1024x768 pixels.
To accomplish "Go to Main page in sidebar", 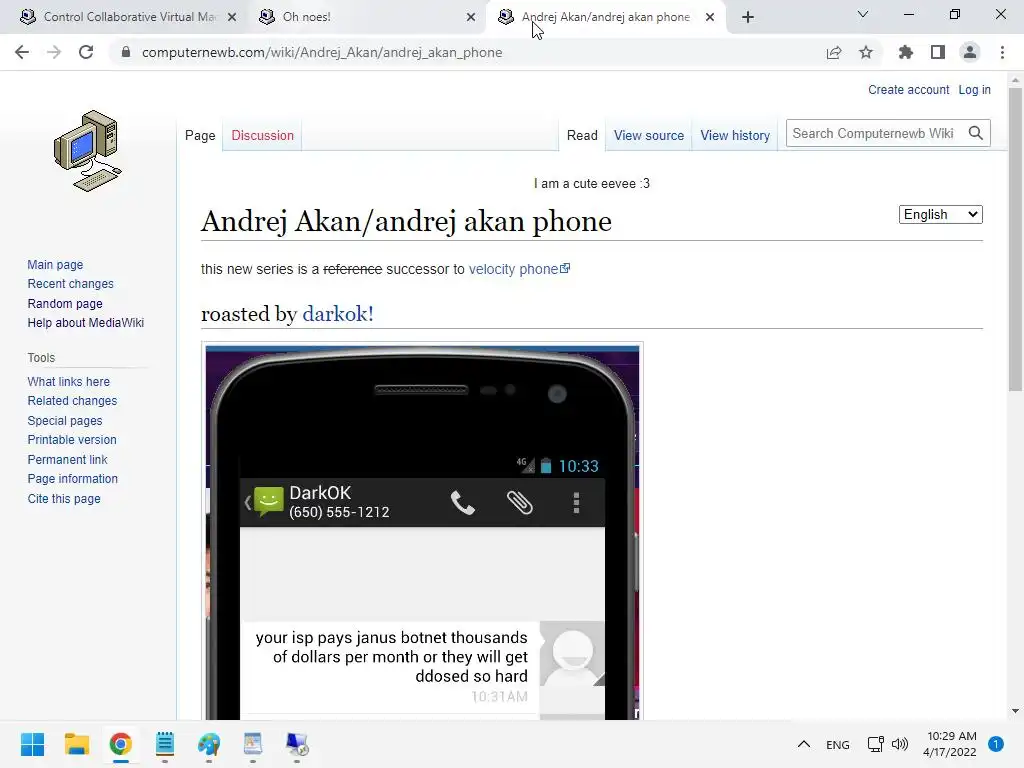I will tap(55, 264).
